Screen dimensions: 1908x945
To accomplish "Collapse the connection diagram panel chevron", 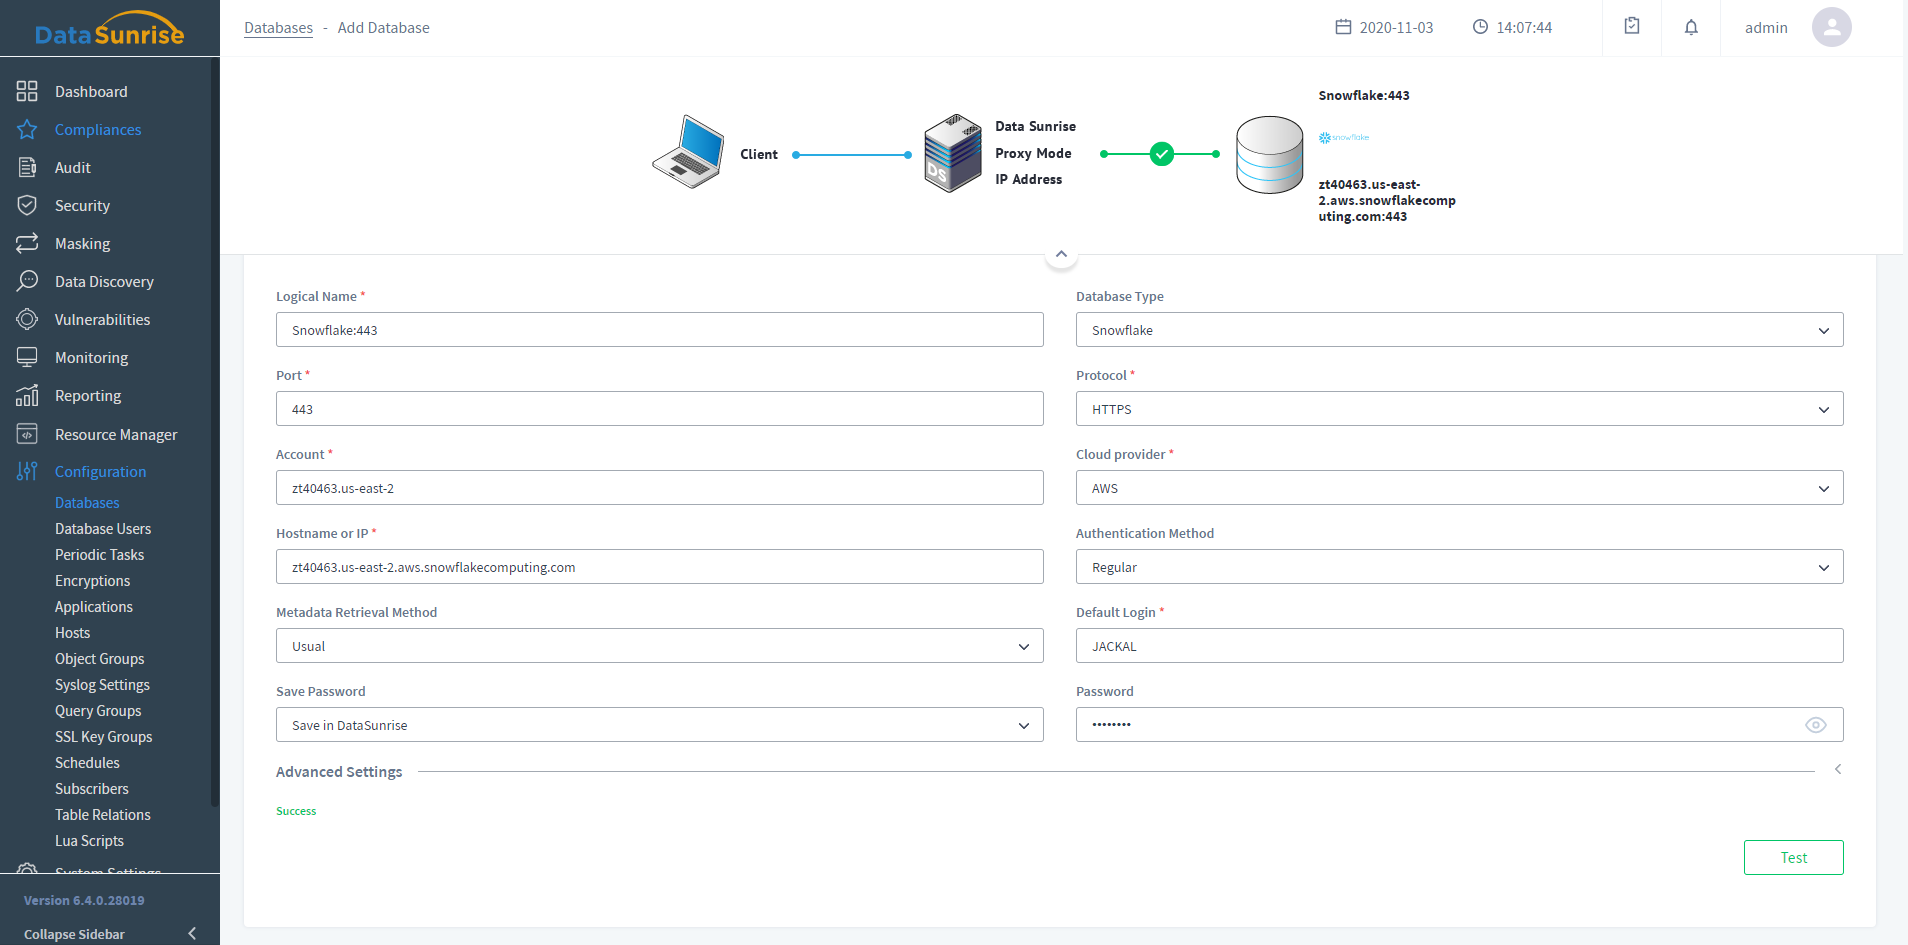I will [x=1061, y=254].
